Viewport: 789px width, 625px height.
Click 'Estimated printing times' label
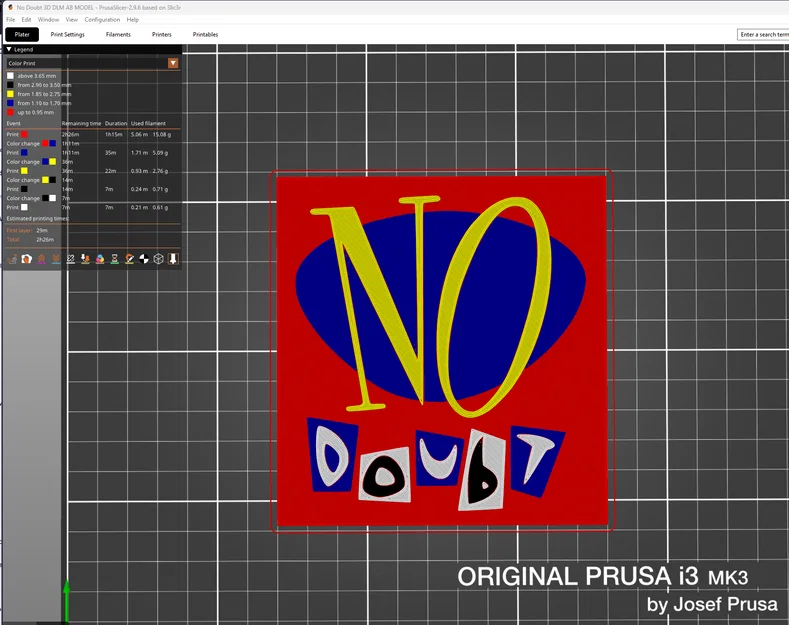coord(38,218)
